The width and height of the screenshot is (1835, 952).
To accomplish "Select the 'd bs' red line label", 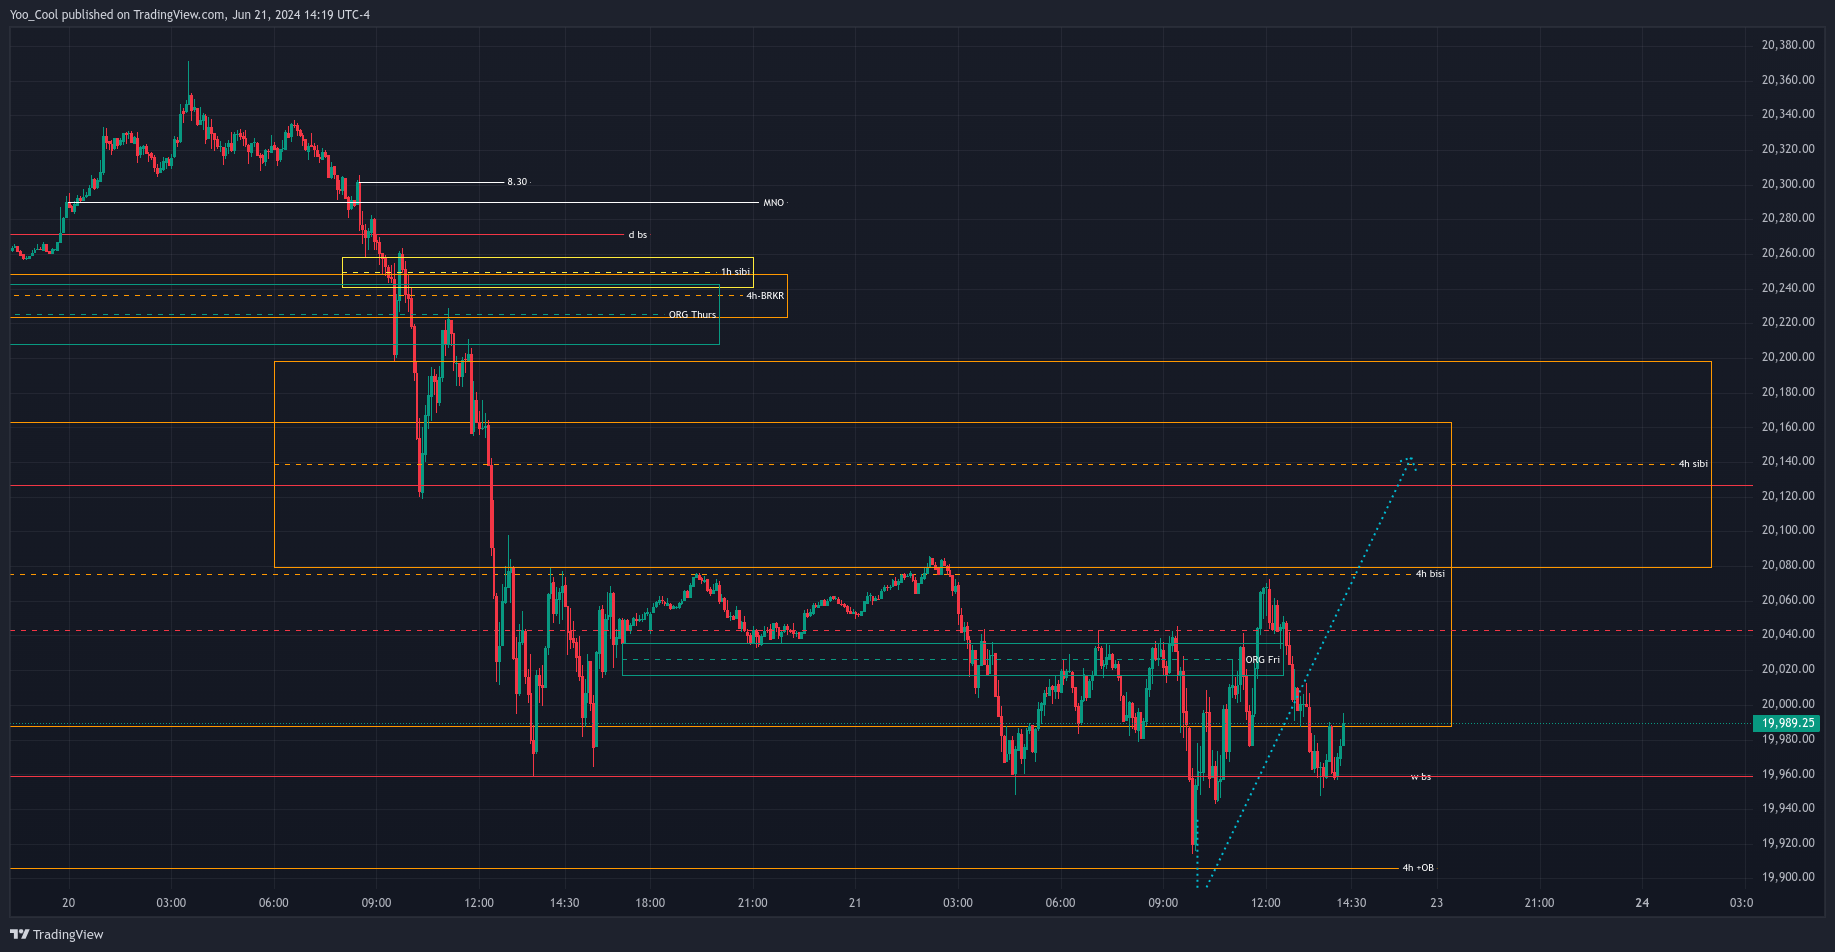I will [637, 235].
